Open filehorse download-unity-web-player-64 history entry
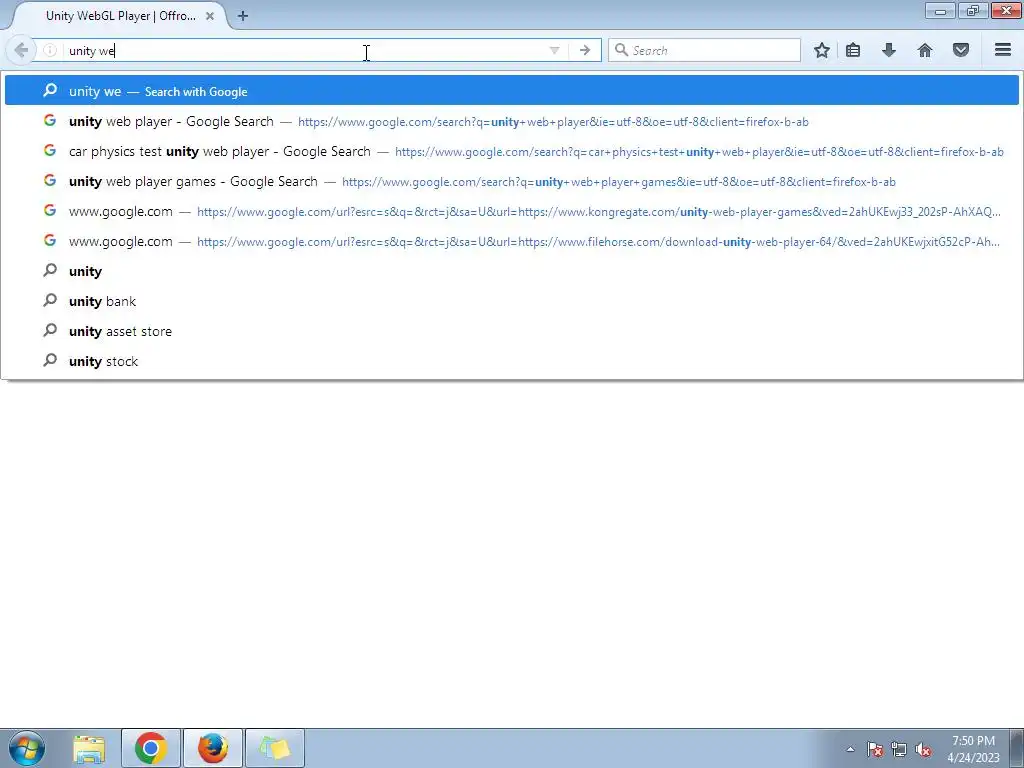 [511, 242]
